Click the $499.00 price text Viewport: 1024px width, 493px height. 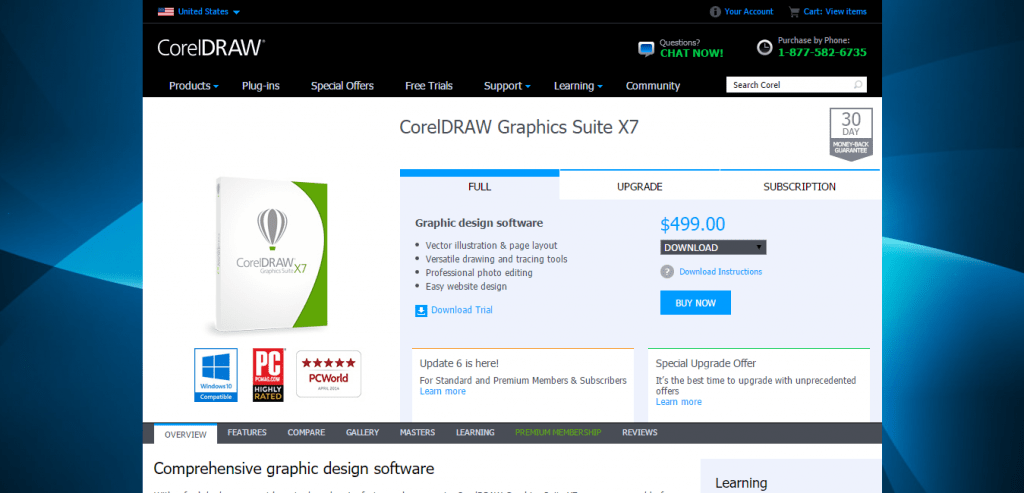692,225
